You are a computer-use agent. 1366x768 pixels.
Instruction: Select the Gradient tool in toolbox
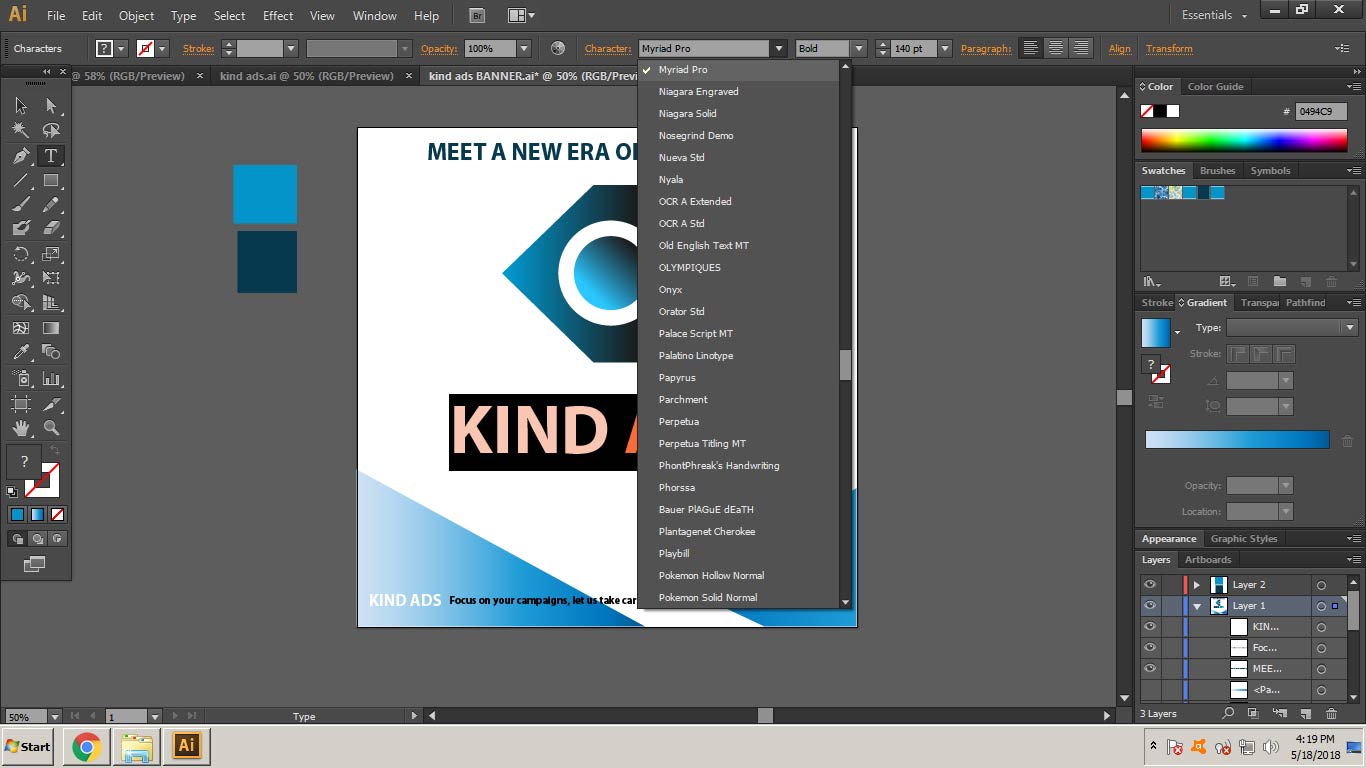click(x=51, y=327)
